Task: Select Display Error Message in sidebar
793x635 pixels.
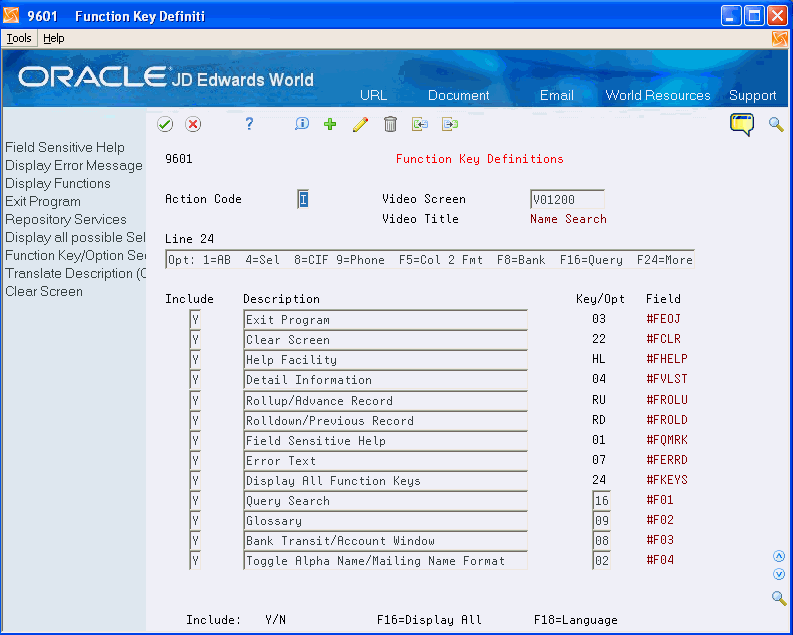Action: (74, 166)
